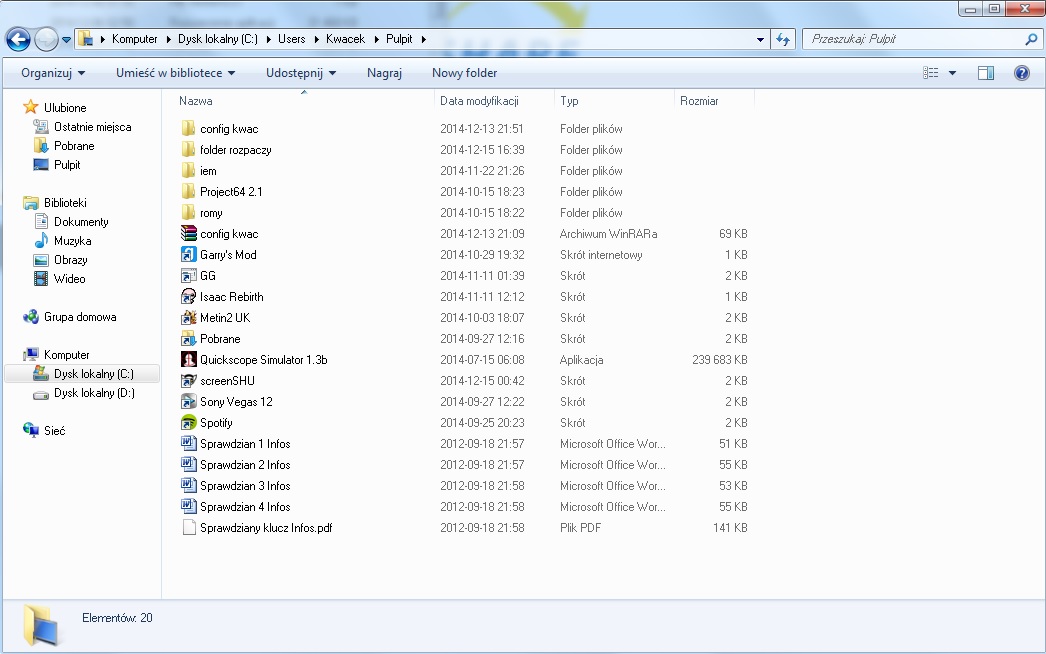The height and width of the screenshot is (654, 1046).
Task: Select Grupa domowa in sidebar
Action: tap(79, 317)
